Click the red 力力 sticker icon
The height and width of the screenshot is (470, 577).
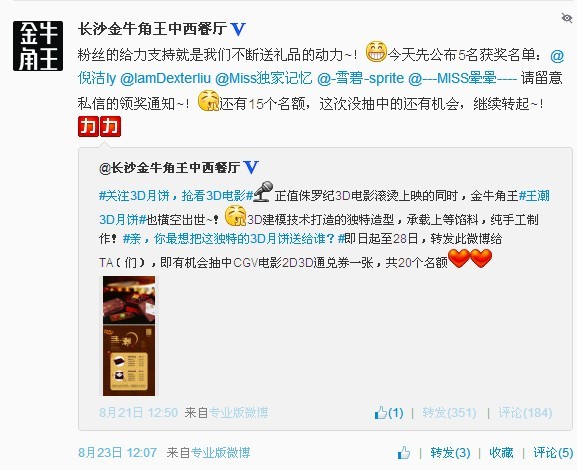click(x=99, y=127)
